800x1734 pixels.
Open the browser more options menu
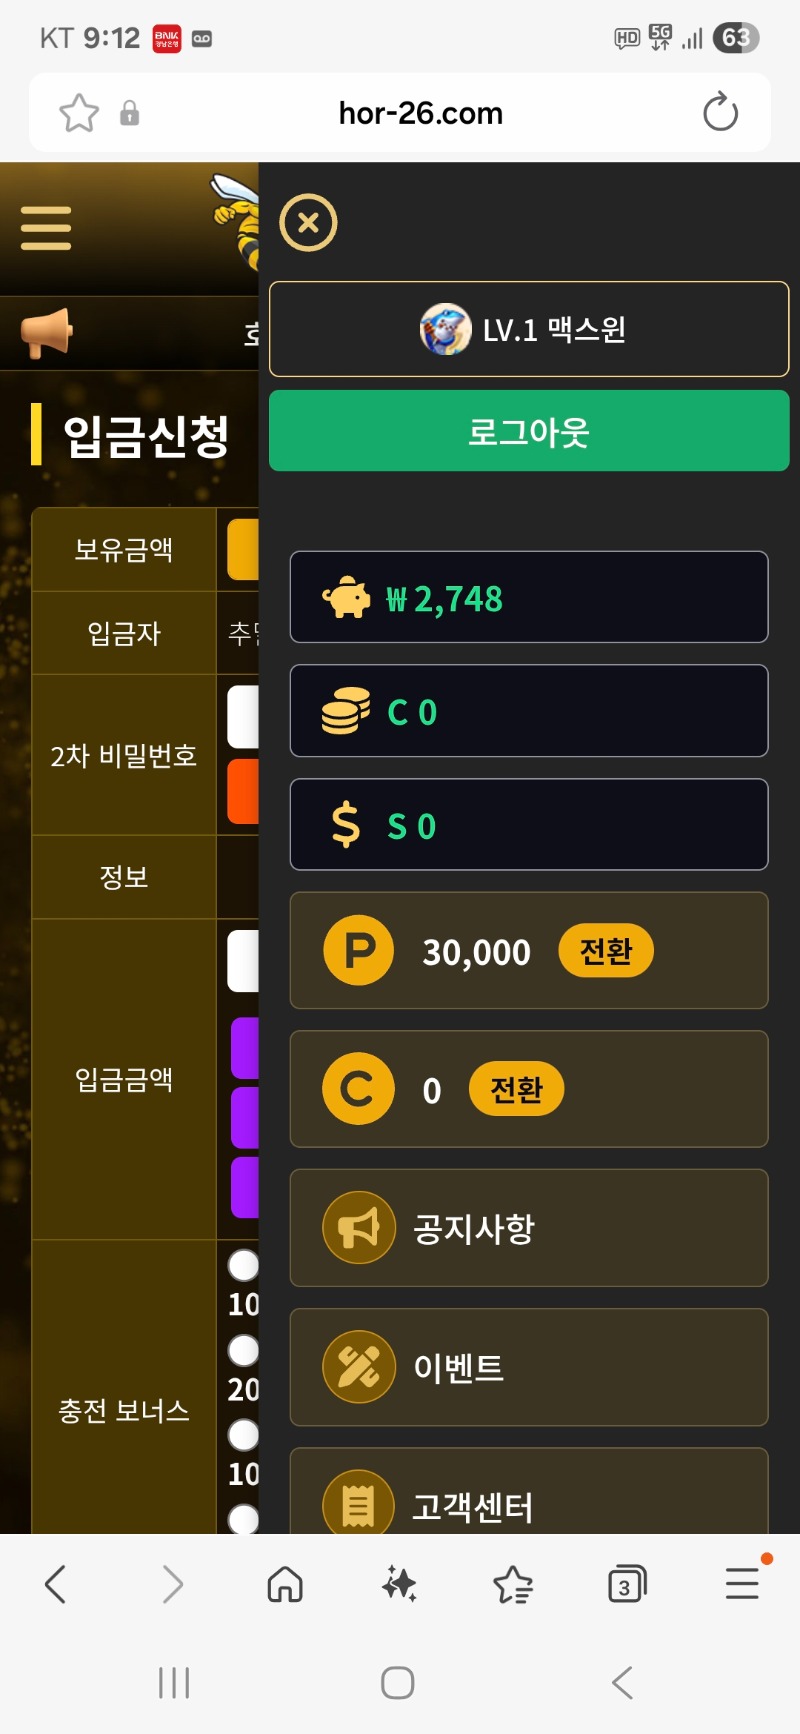pyautogui.click(x=741, y=1583)
